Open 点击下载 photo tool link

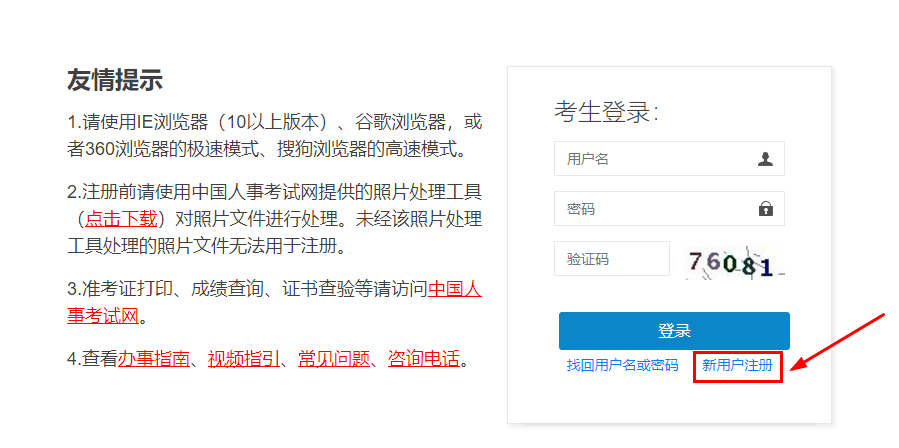pyautogui.click(x=120, y=219)
